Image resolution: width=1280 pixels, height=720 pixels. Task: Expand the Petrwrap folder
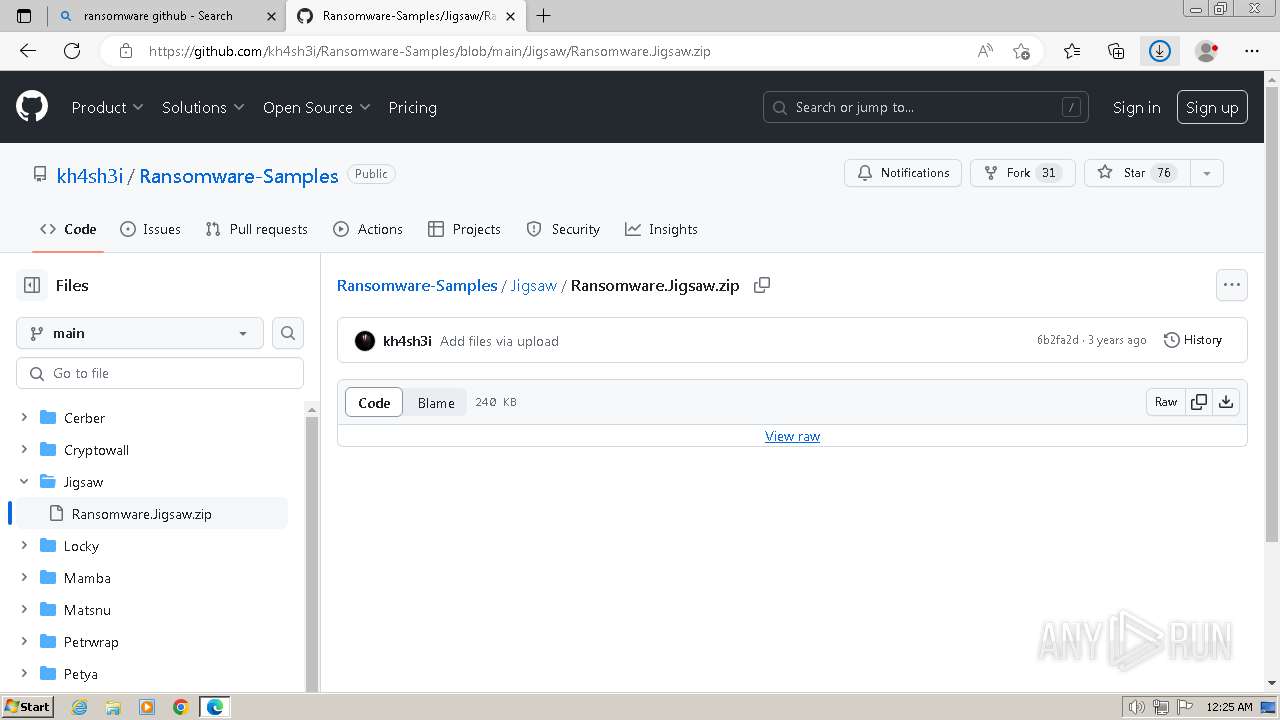coord(24,641)
